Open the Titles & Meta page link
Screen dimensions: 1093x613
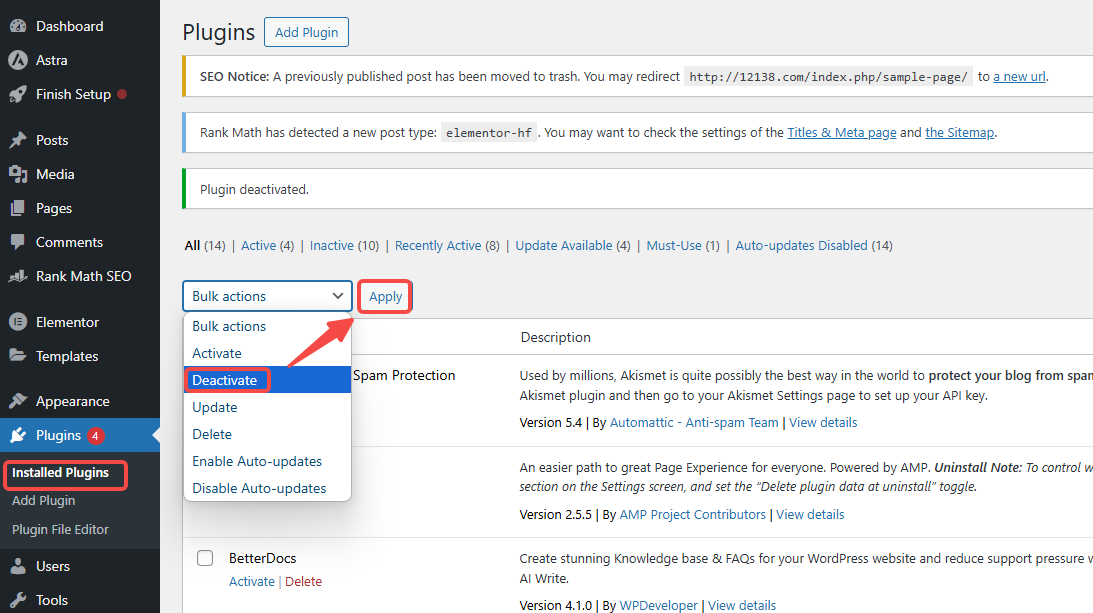coord(841,132)
